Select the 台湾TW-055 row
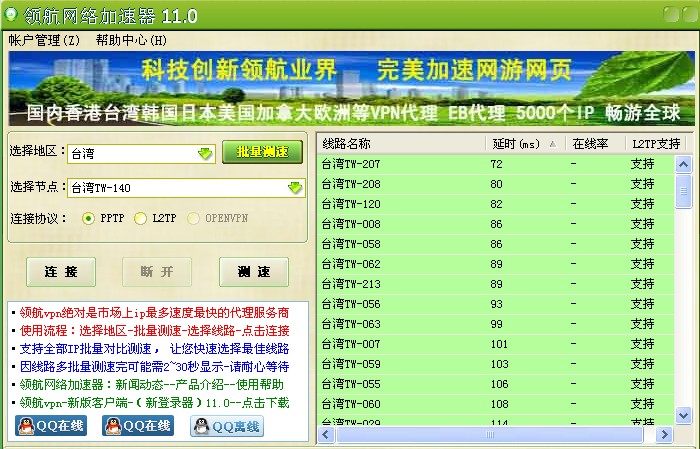This screenshot has width=700, height=449. (x=496, y=384)
